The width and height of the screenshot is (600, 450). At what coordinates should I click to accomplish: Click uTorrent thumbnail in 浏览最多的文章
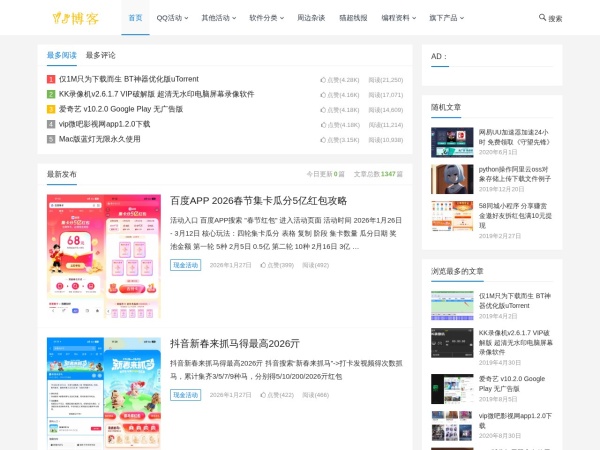pos(452,305)
